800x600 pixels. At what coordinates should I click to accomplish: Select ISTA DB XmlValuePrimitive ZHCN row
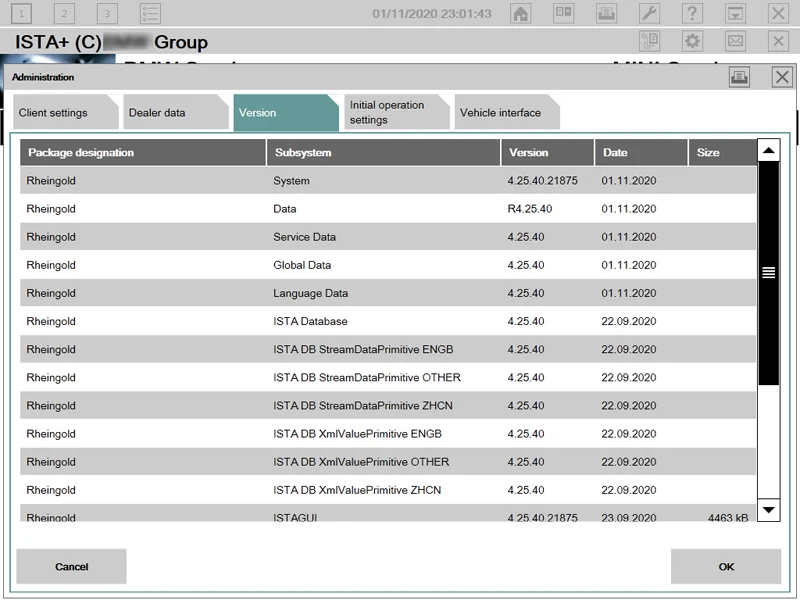[388, 490]
